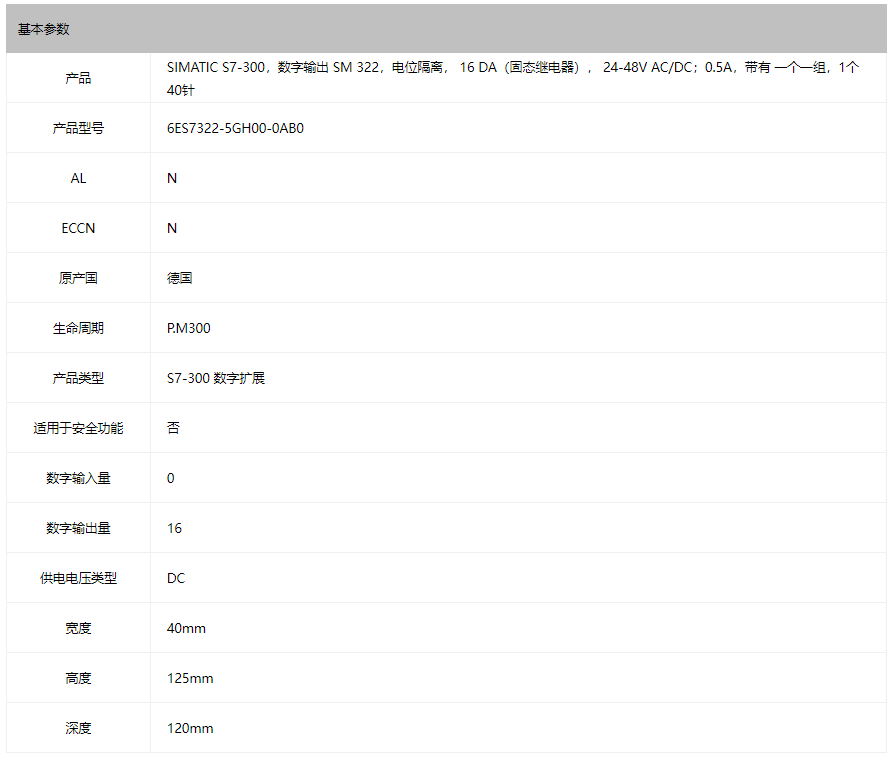Click the S7-300 数字扩展 value

click(216, 378)
